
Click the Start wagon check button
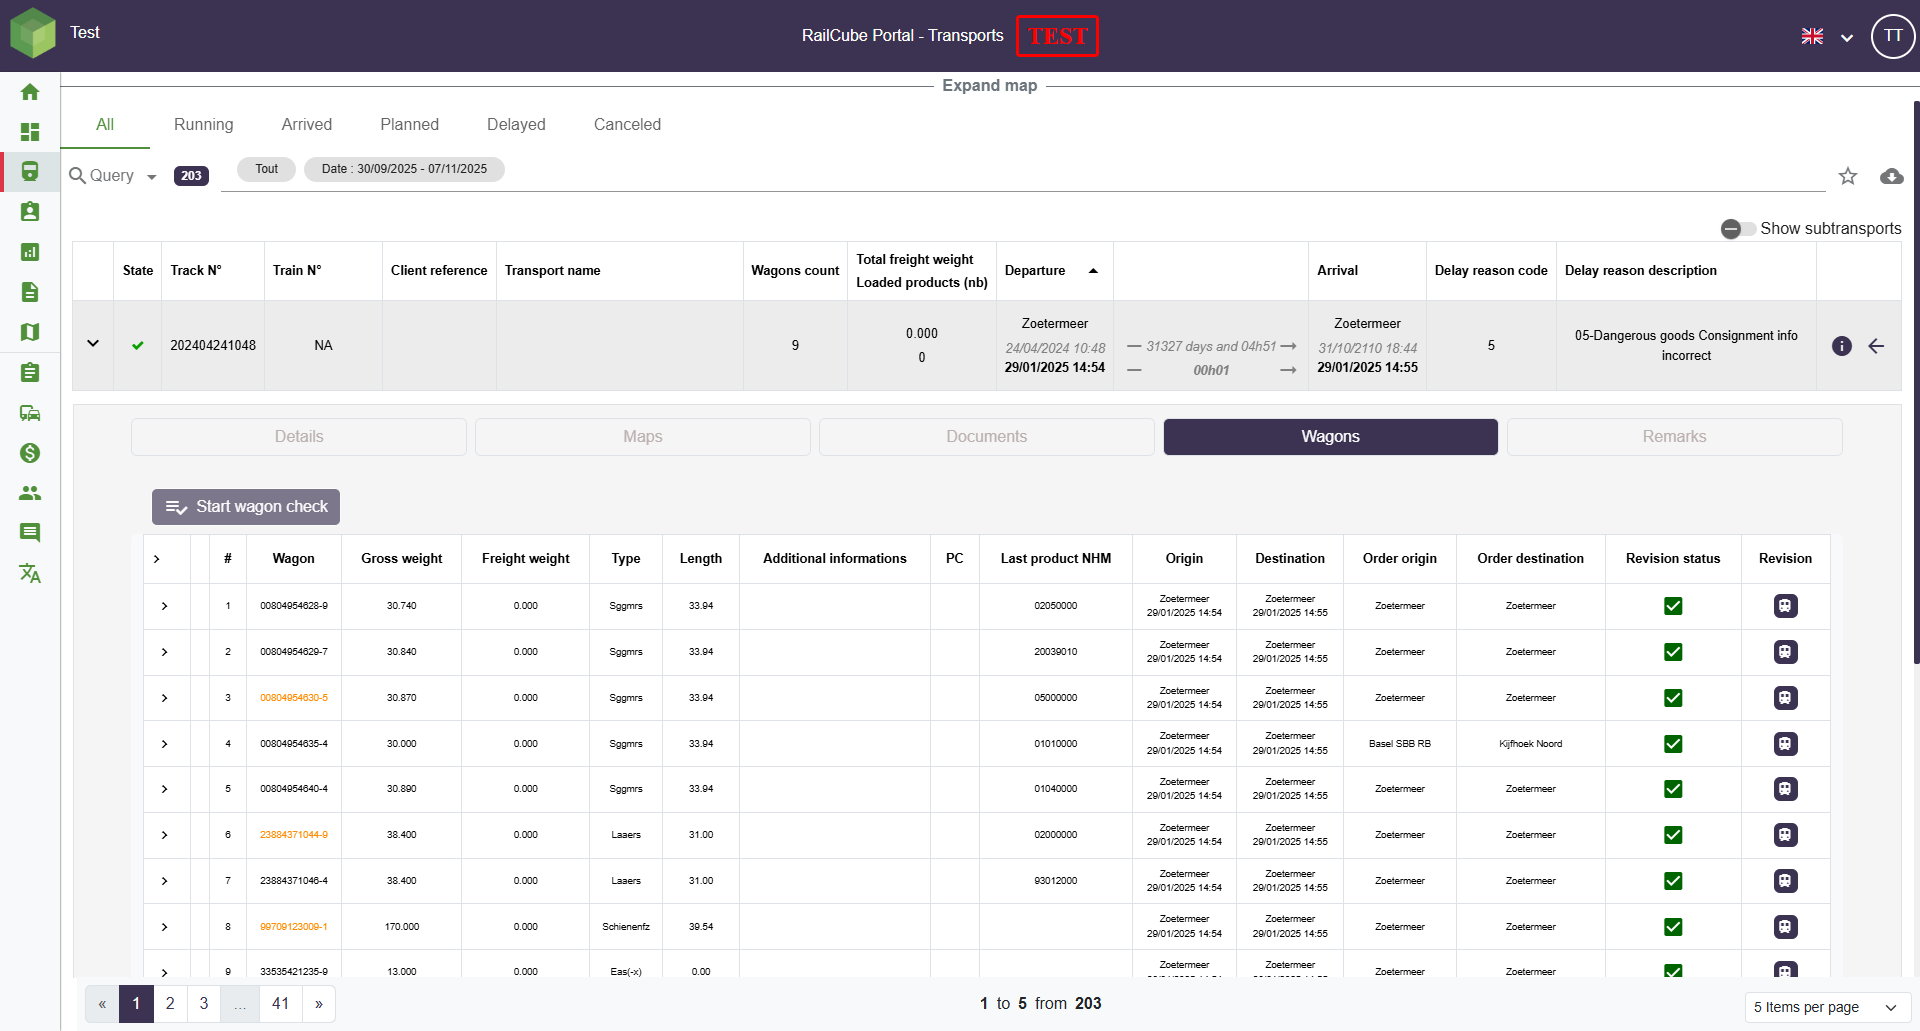click(246, 507)
